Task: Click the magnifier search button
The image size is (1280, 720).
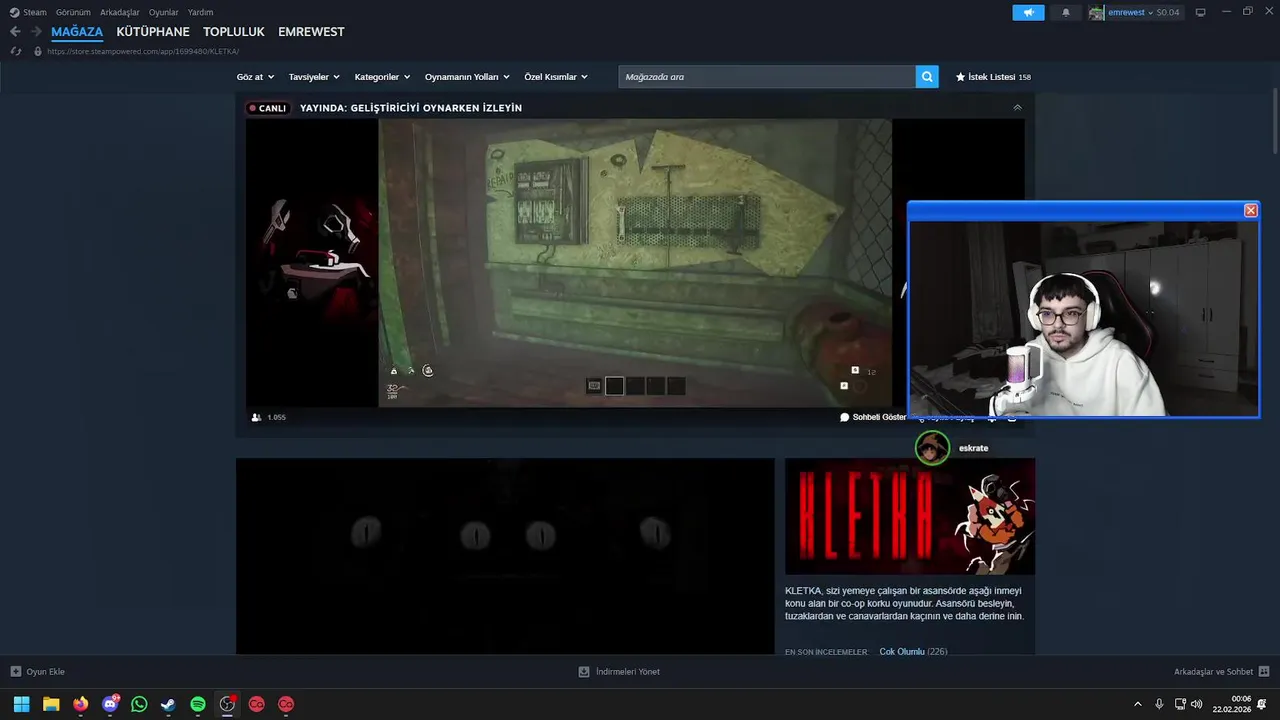Action: click(927, 76)
